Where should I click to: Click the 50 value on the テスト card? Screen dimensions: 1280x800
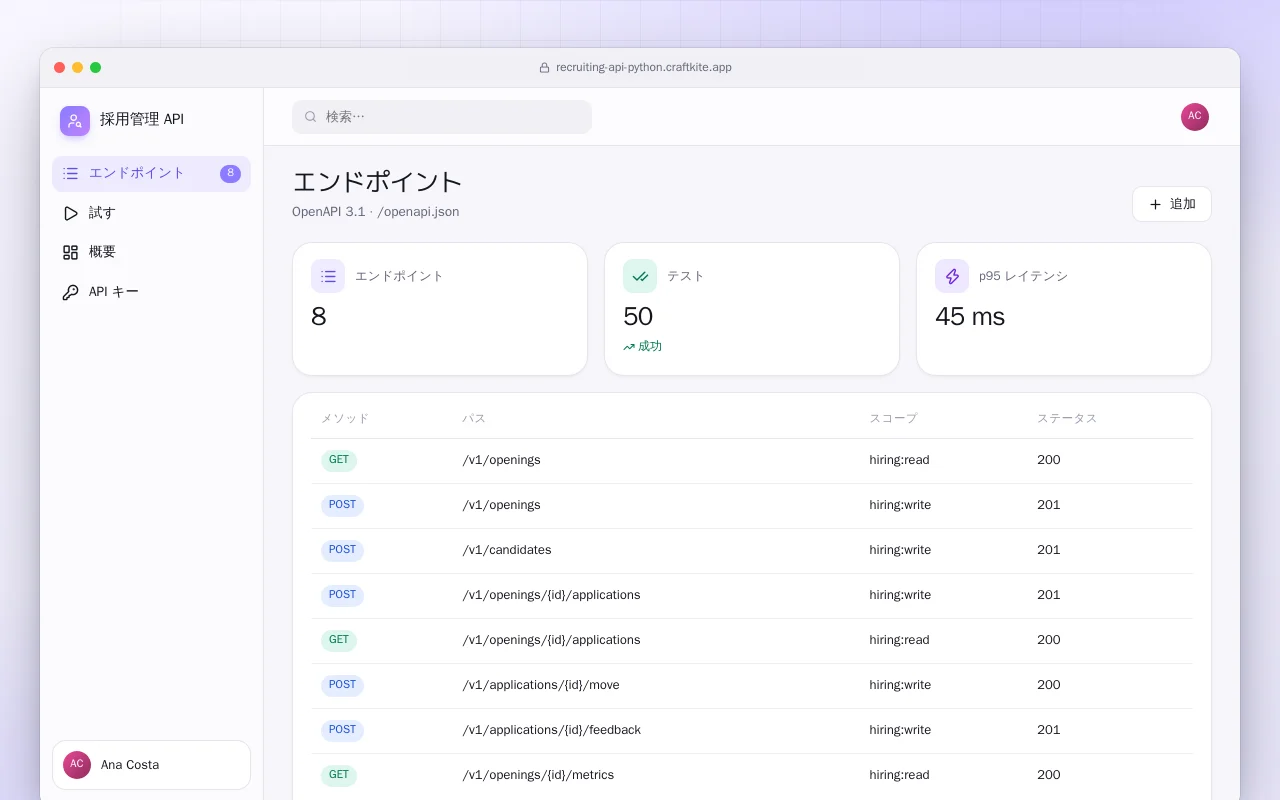click(x=638, y=317)
